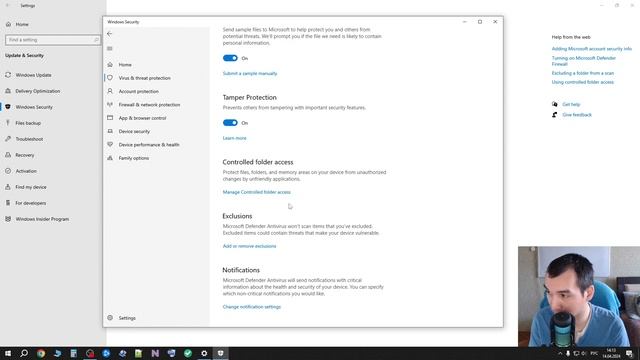Open Google Chrome from the taskbar
Screen dimensions: 640x360
tap(41, 353)
